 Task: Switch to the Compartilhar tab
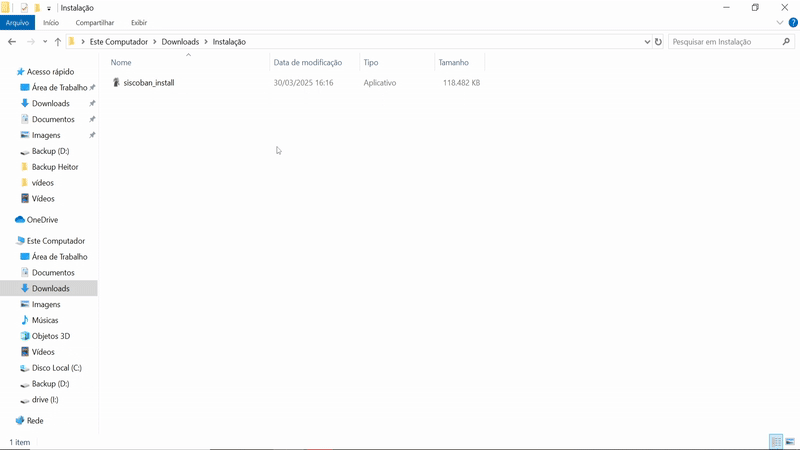(x=95, y=22)
